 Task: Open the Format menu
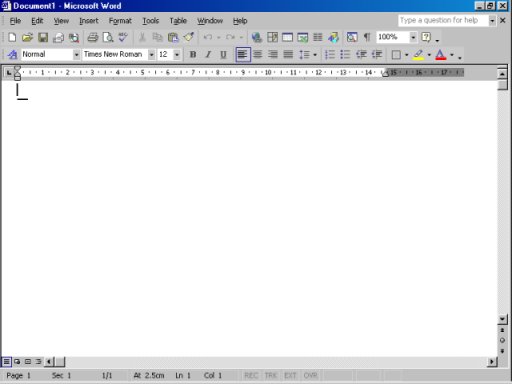[120, 21]
